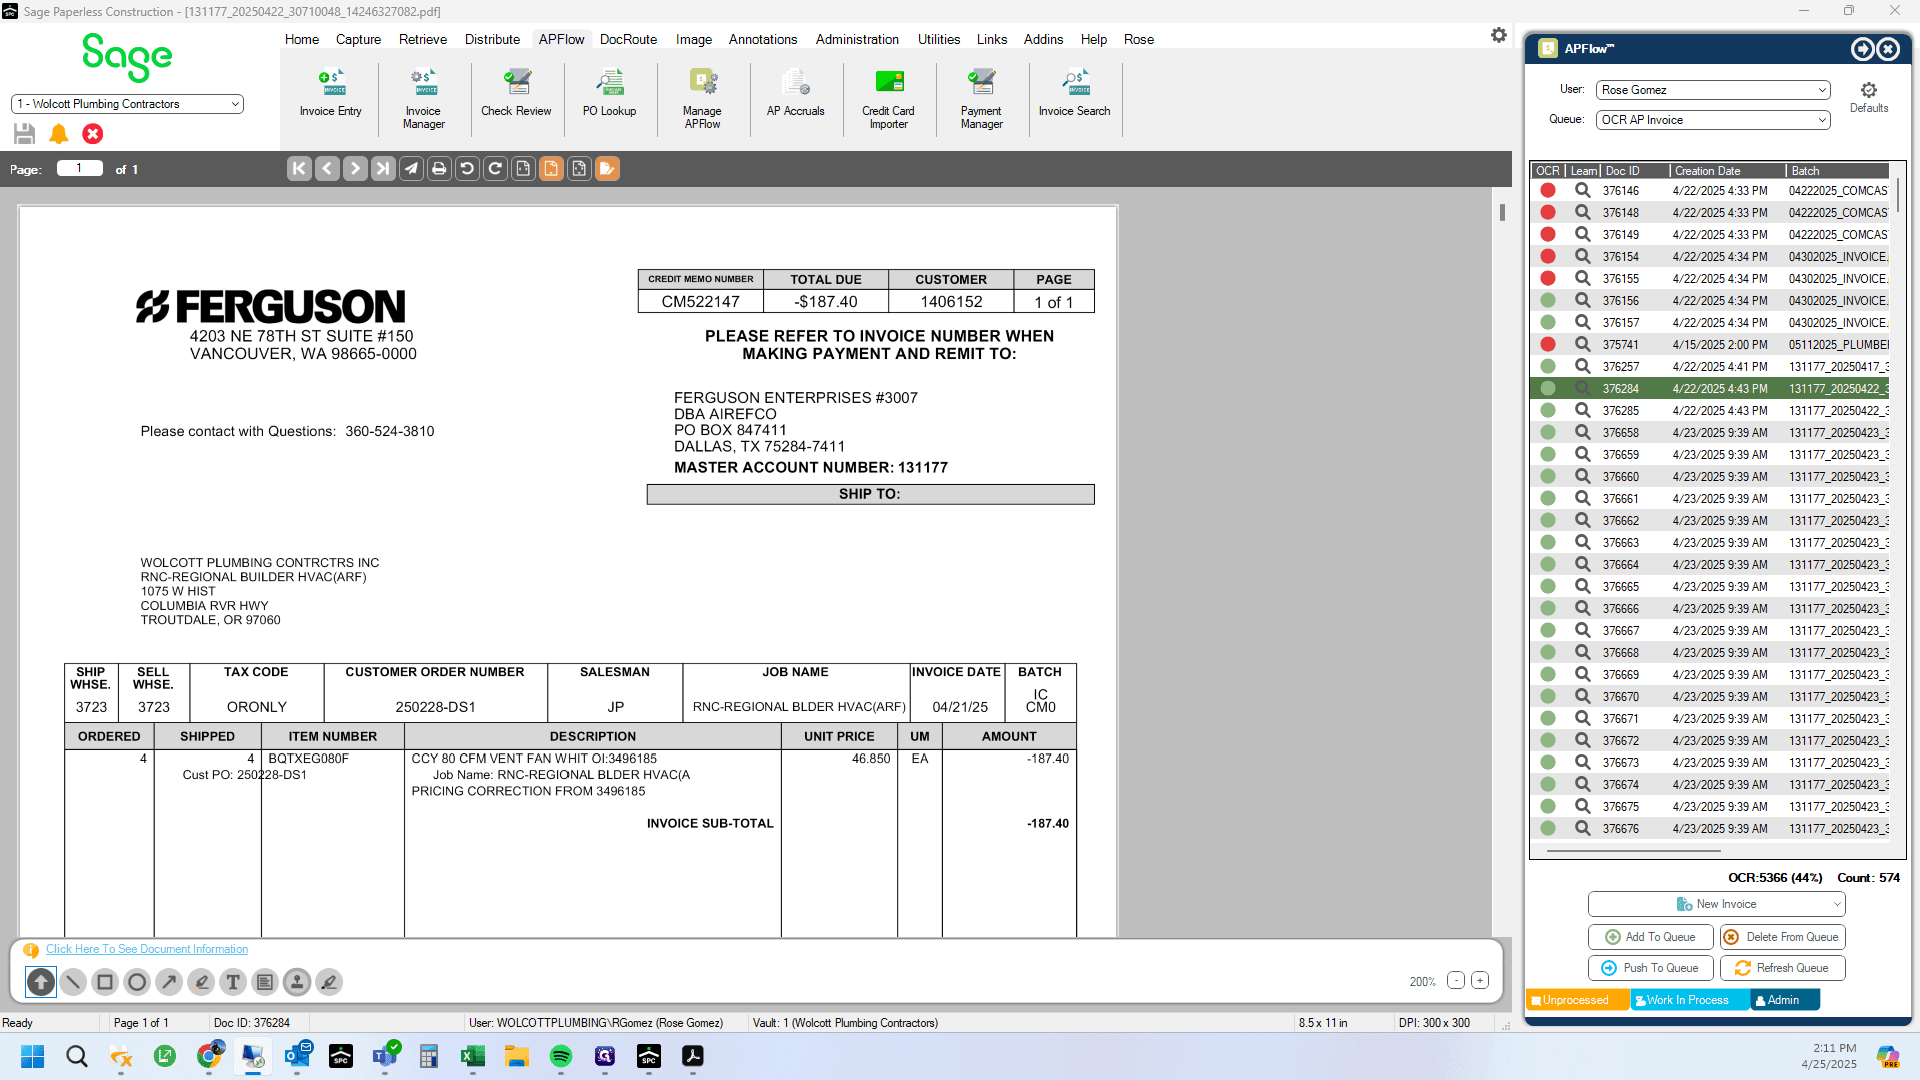The width and height of the screenshot is (1920, 1080).
Task: Sort the queue by the Doc ID column
Action: click(1634, 171)
